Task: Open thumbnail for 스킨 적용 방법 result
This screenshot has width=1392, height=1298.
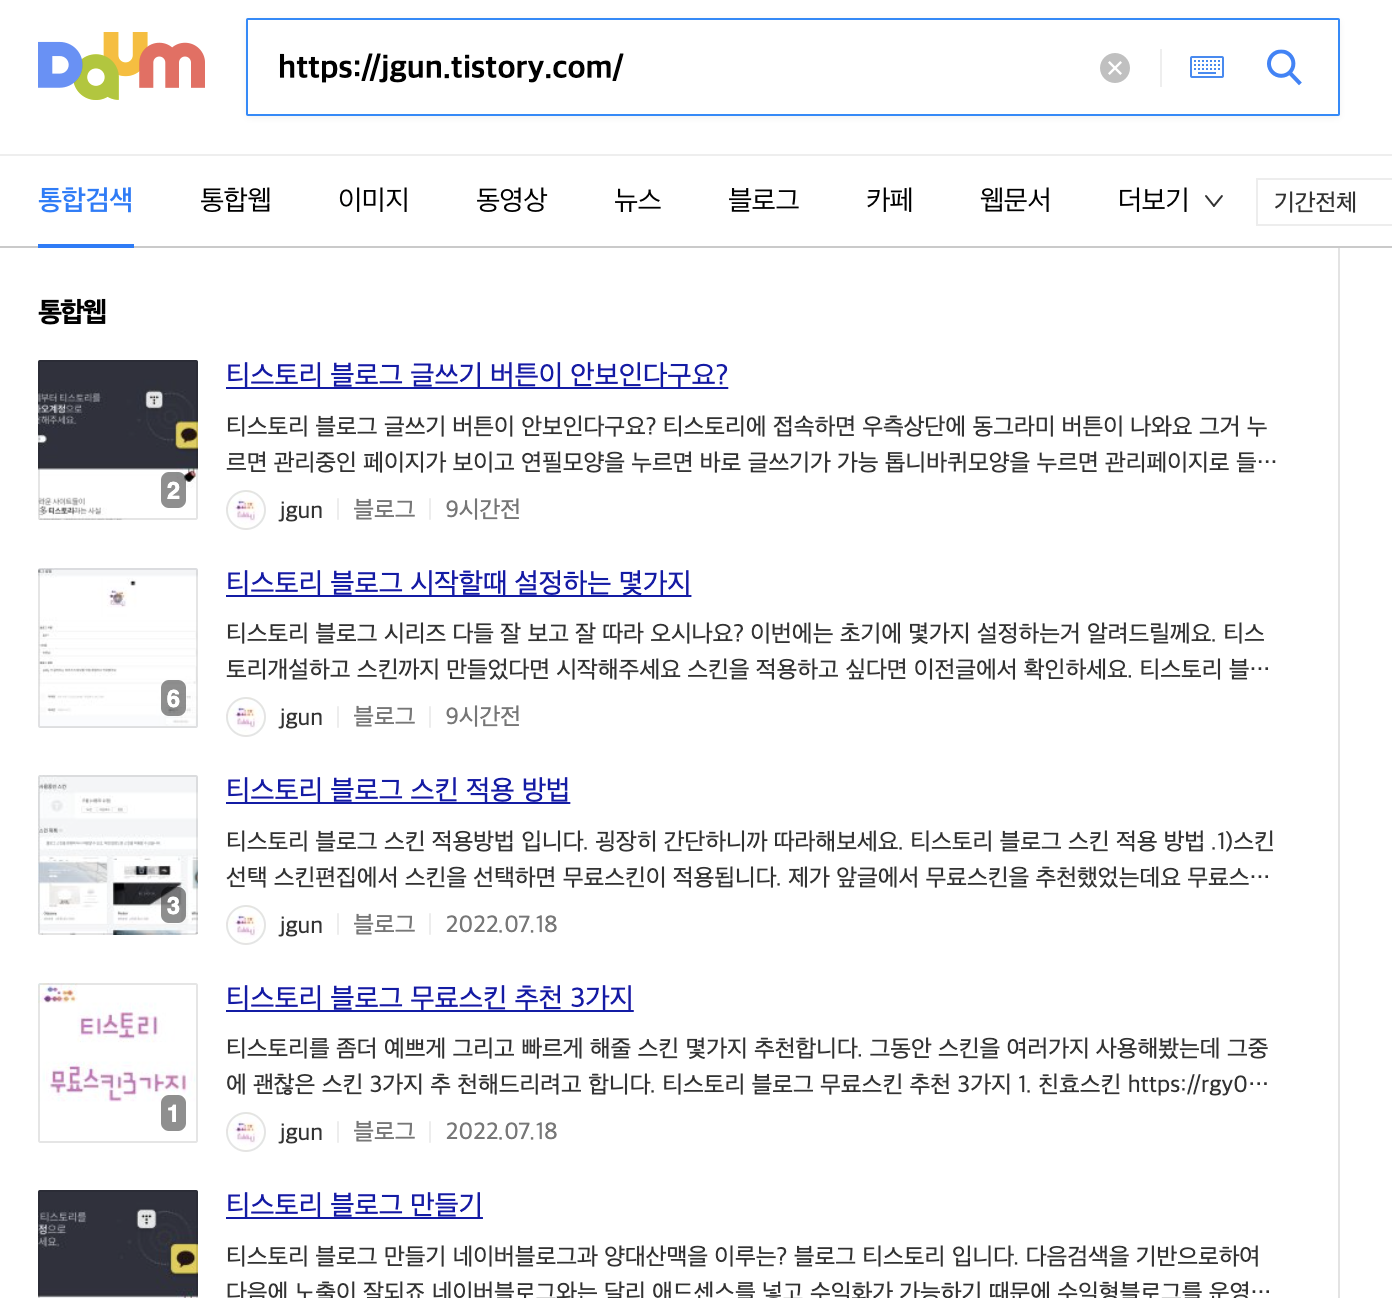Action: pos(118,855)
